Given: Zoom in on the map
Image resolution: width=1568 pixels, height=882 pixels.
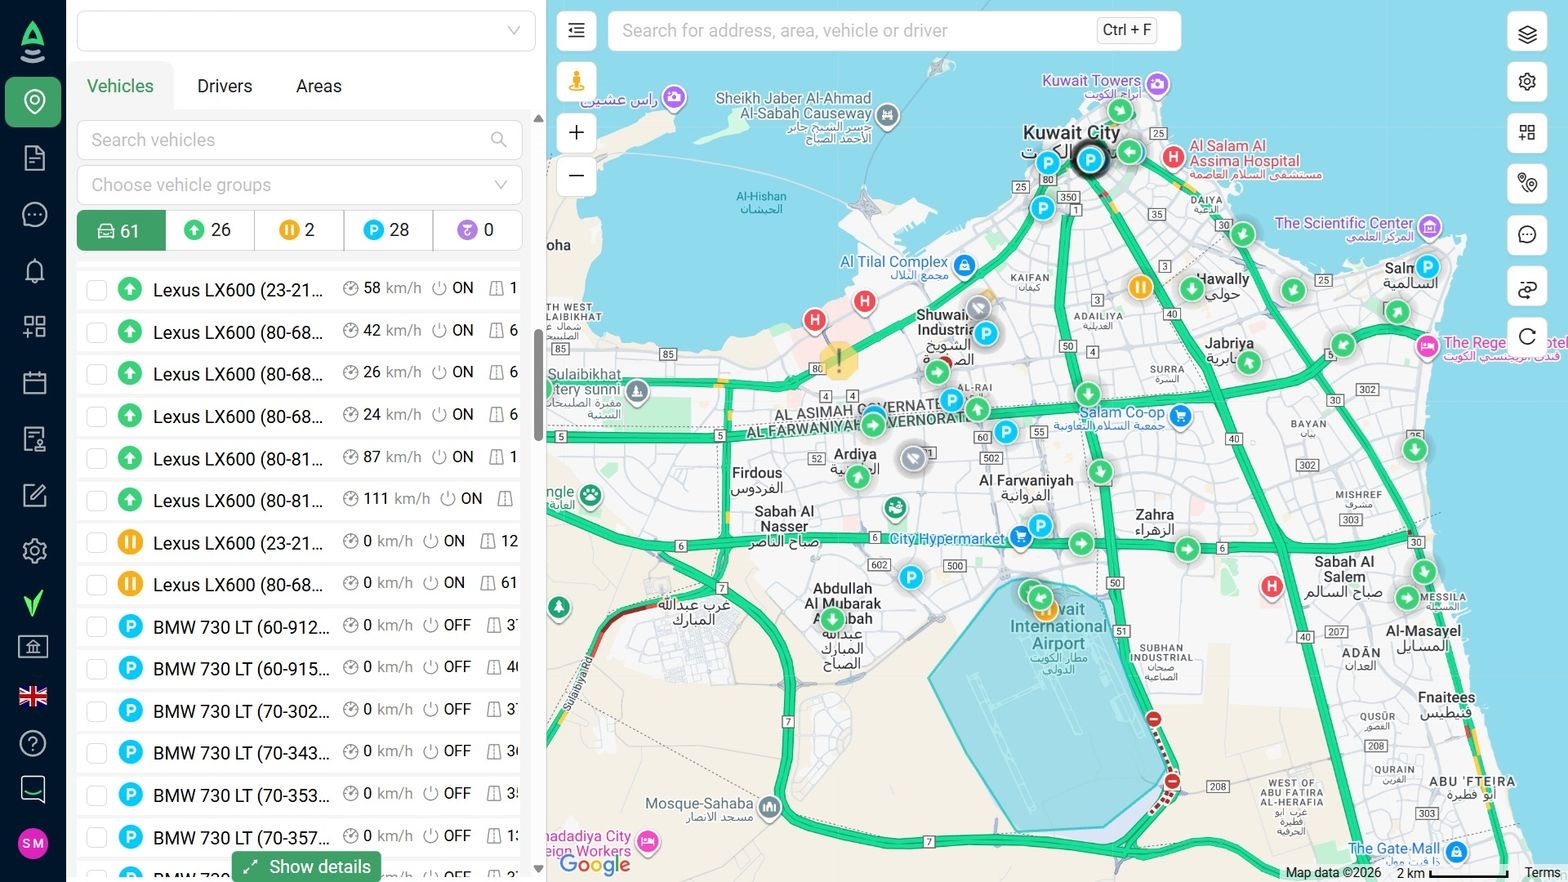Looking at the screenshot, I should pos(576,132).
